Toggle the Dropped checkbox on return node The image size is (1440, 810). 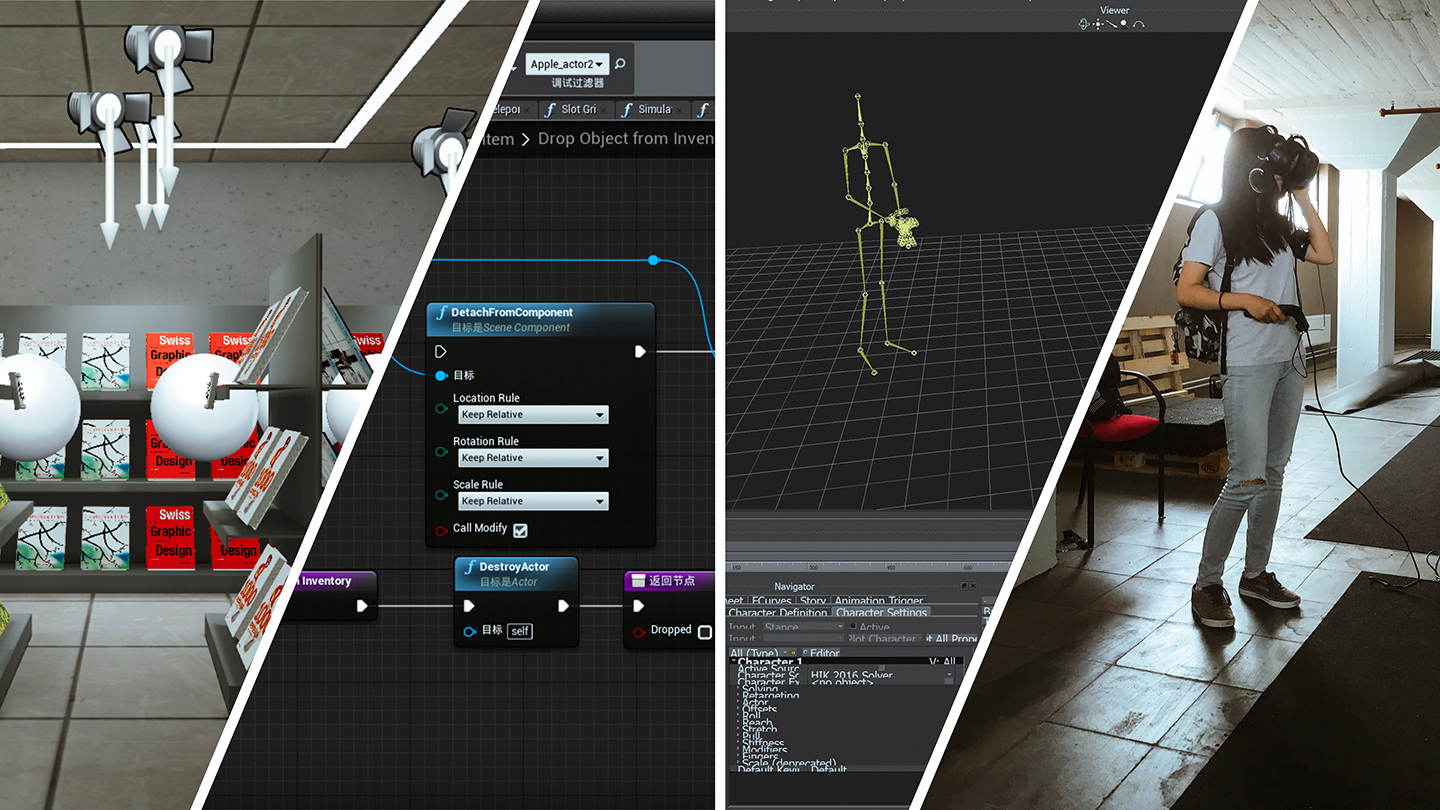click(705, 632)
